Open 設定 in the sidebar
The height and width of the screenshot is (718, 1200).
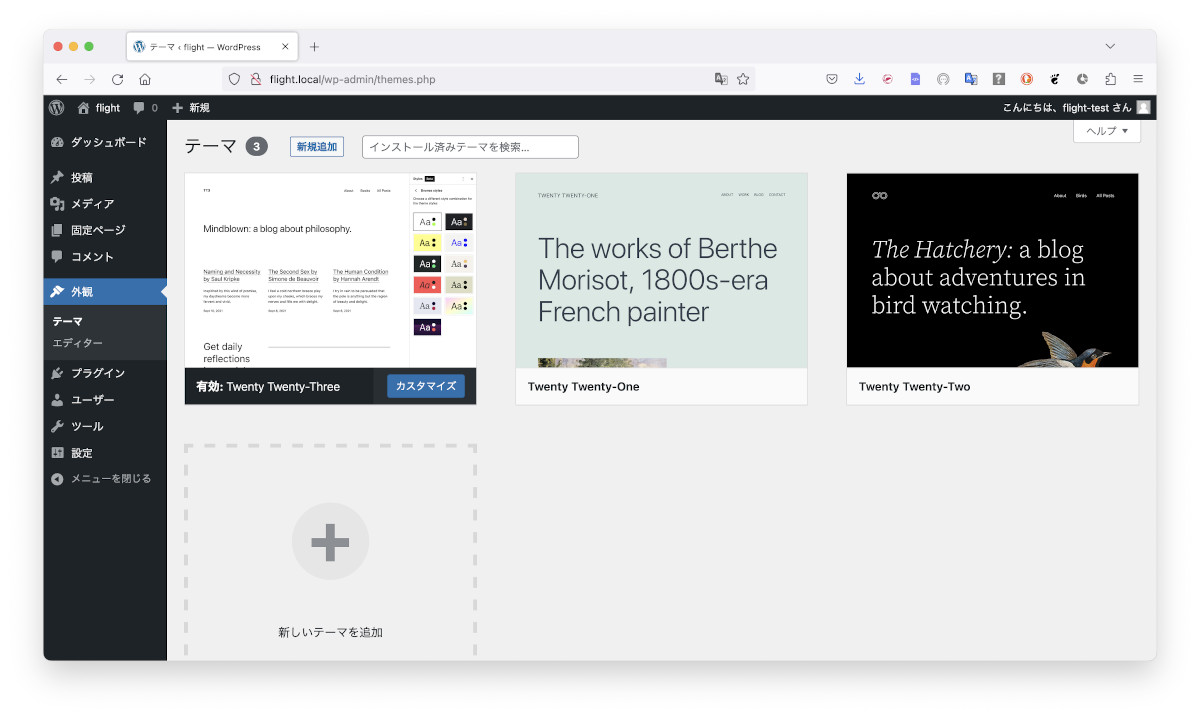click(105, 453)
